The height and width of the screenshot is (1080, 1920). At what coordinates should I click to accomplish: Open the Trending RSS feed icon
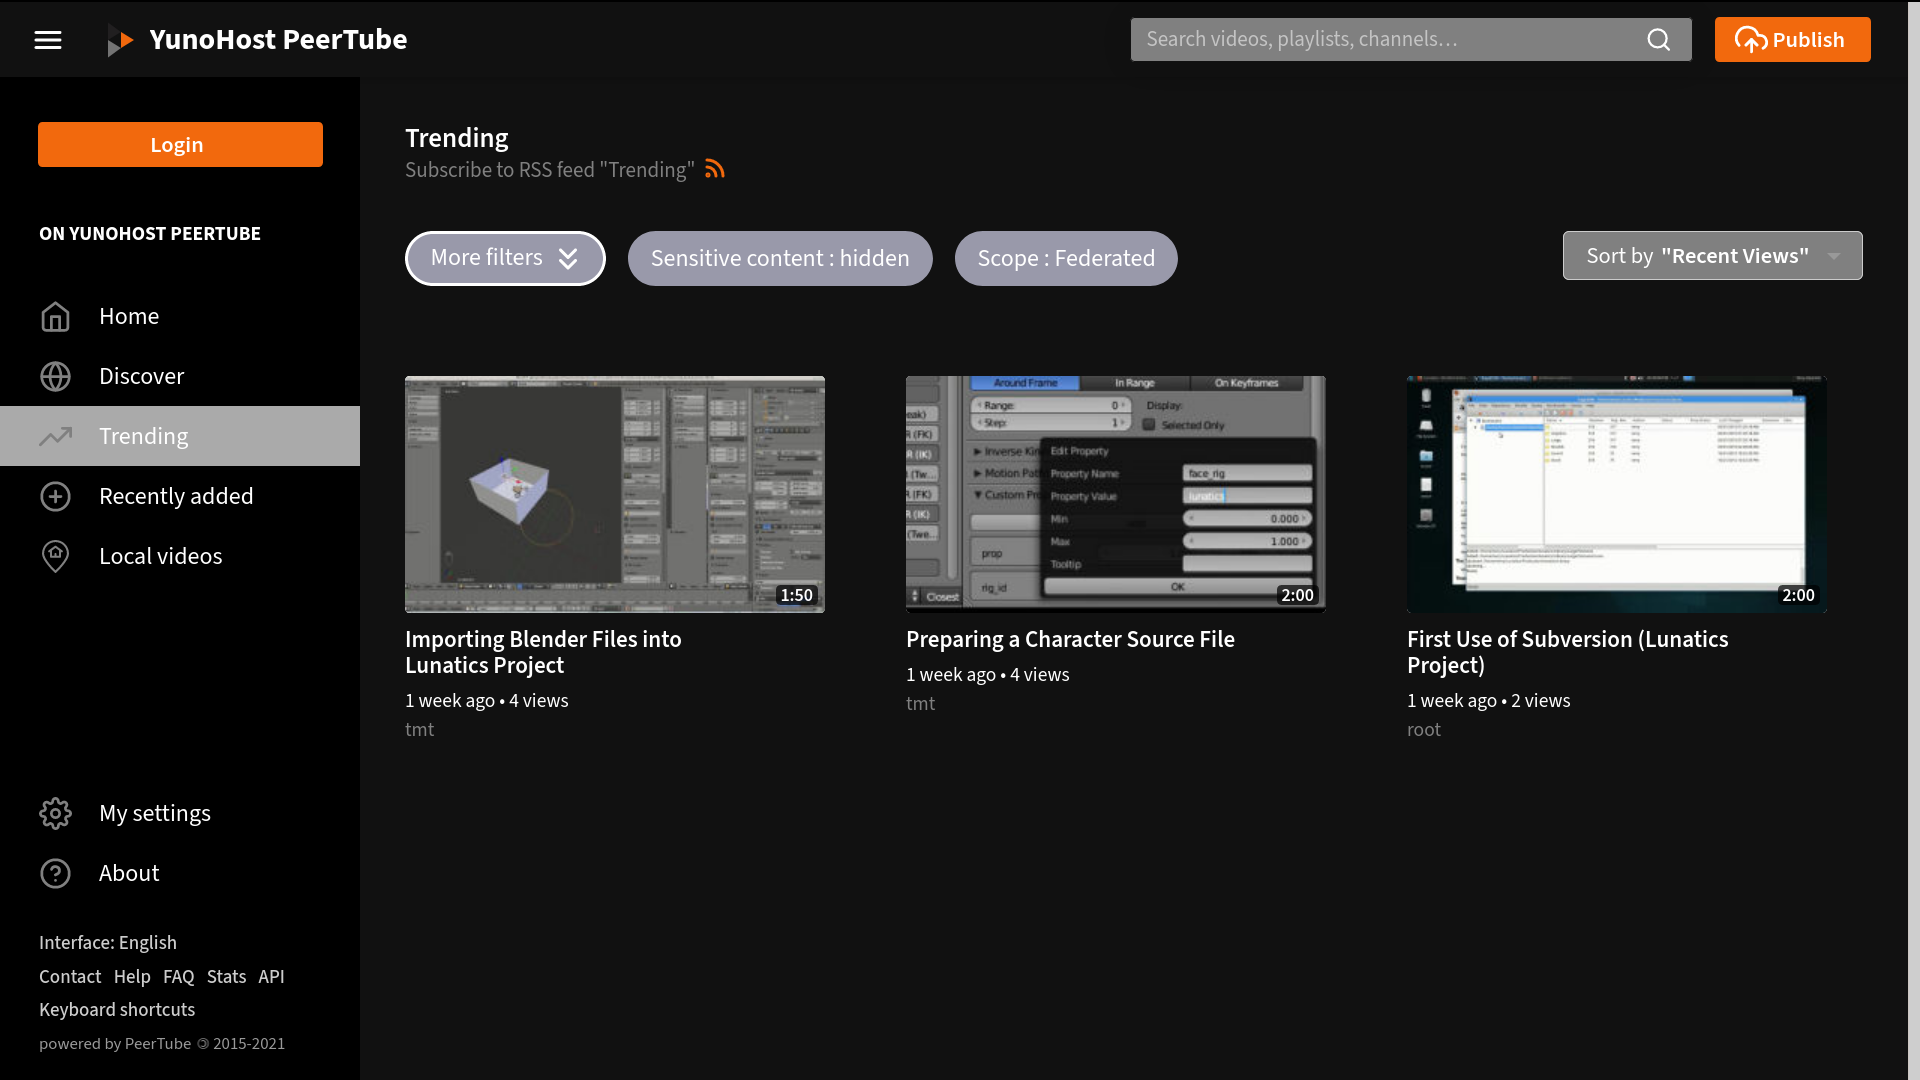click(x=714, y=169)
